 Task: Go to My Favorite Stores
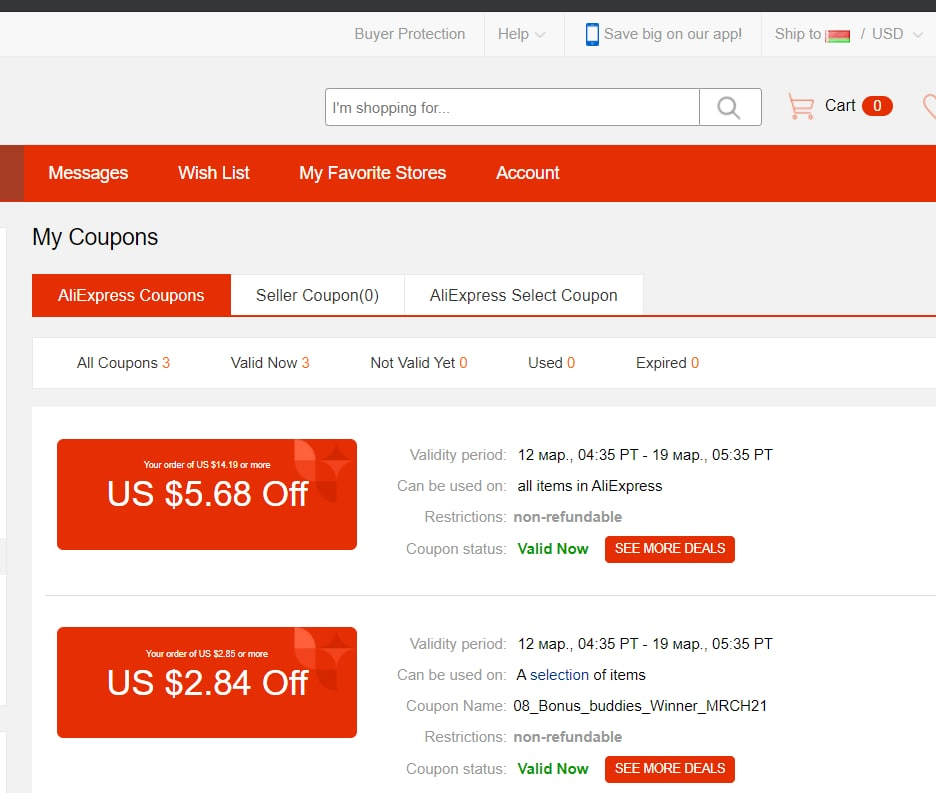coord(372,173)
